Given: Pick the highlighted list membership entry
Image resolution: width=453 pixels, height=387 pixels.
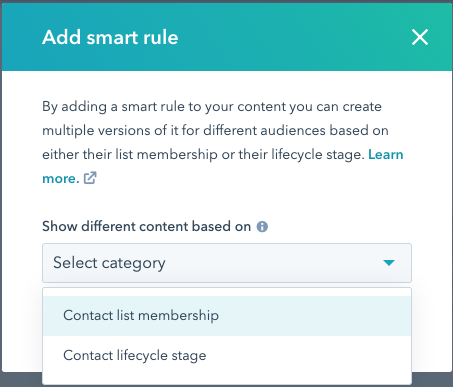Looking at the screenshot, I should pyautogui.click(x=227, y=316).
